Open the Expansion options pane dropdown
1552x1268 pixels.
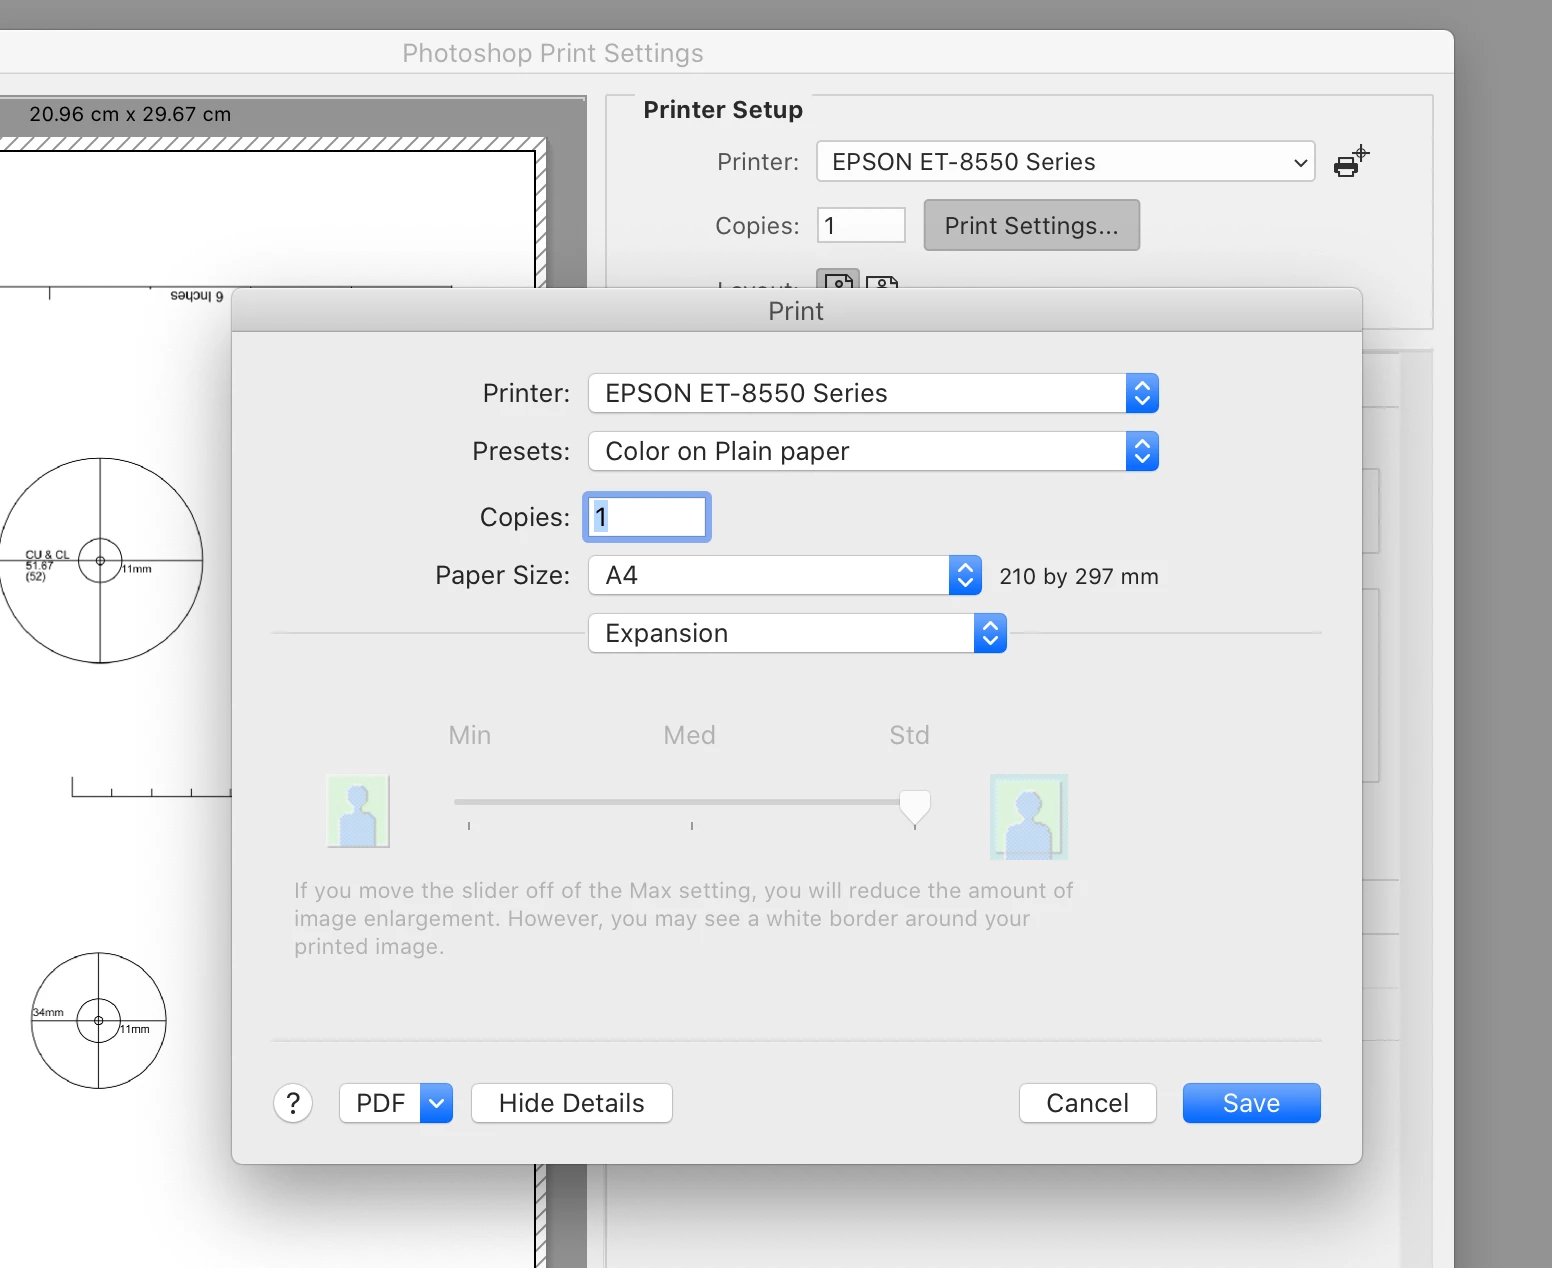click(797, 633)
